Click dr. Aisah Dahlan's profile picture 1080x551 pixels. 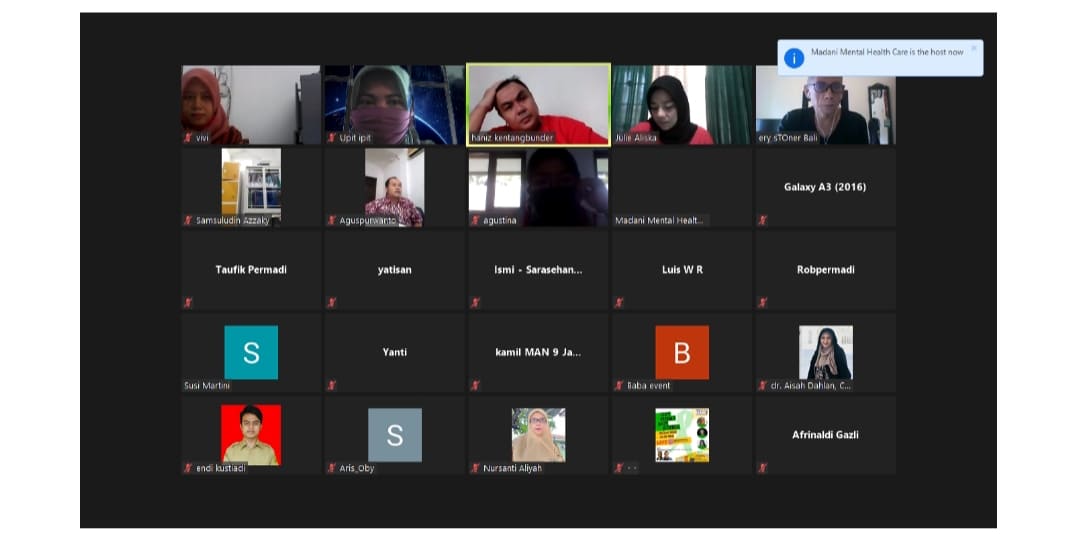point(825,352)
